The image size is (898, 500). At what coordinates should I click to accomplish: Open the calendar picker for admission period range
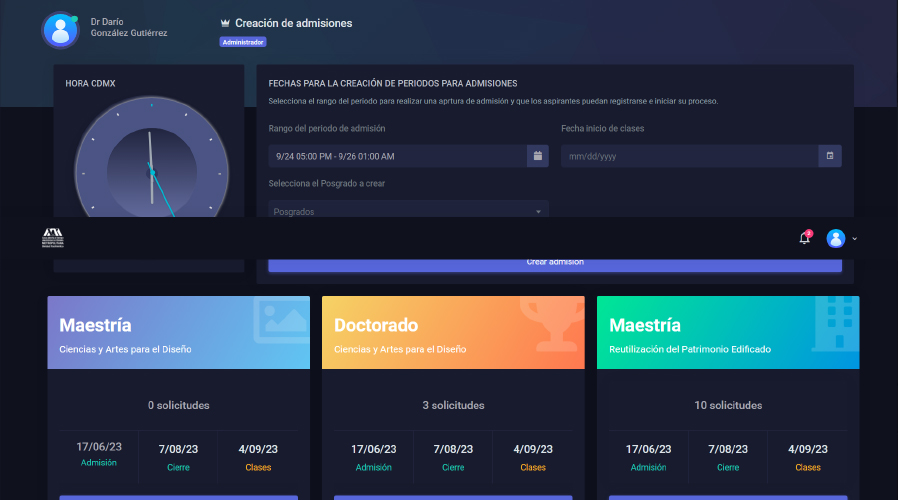click(537, 156)
